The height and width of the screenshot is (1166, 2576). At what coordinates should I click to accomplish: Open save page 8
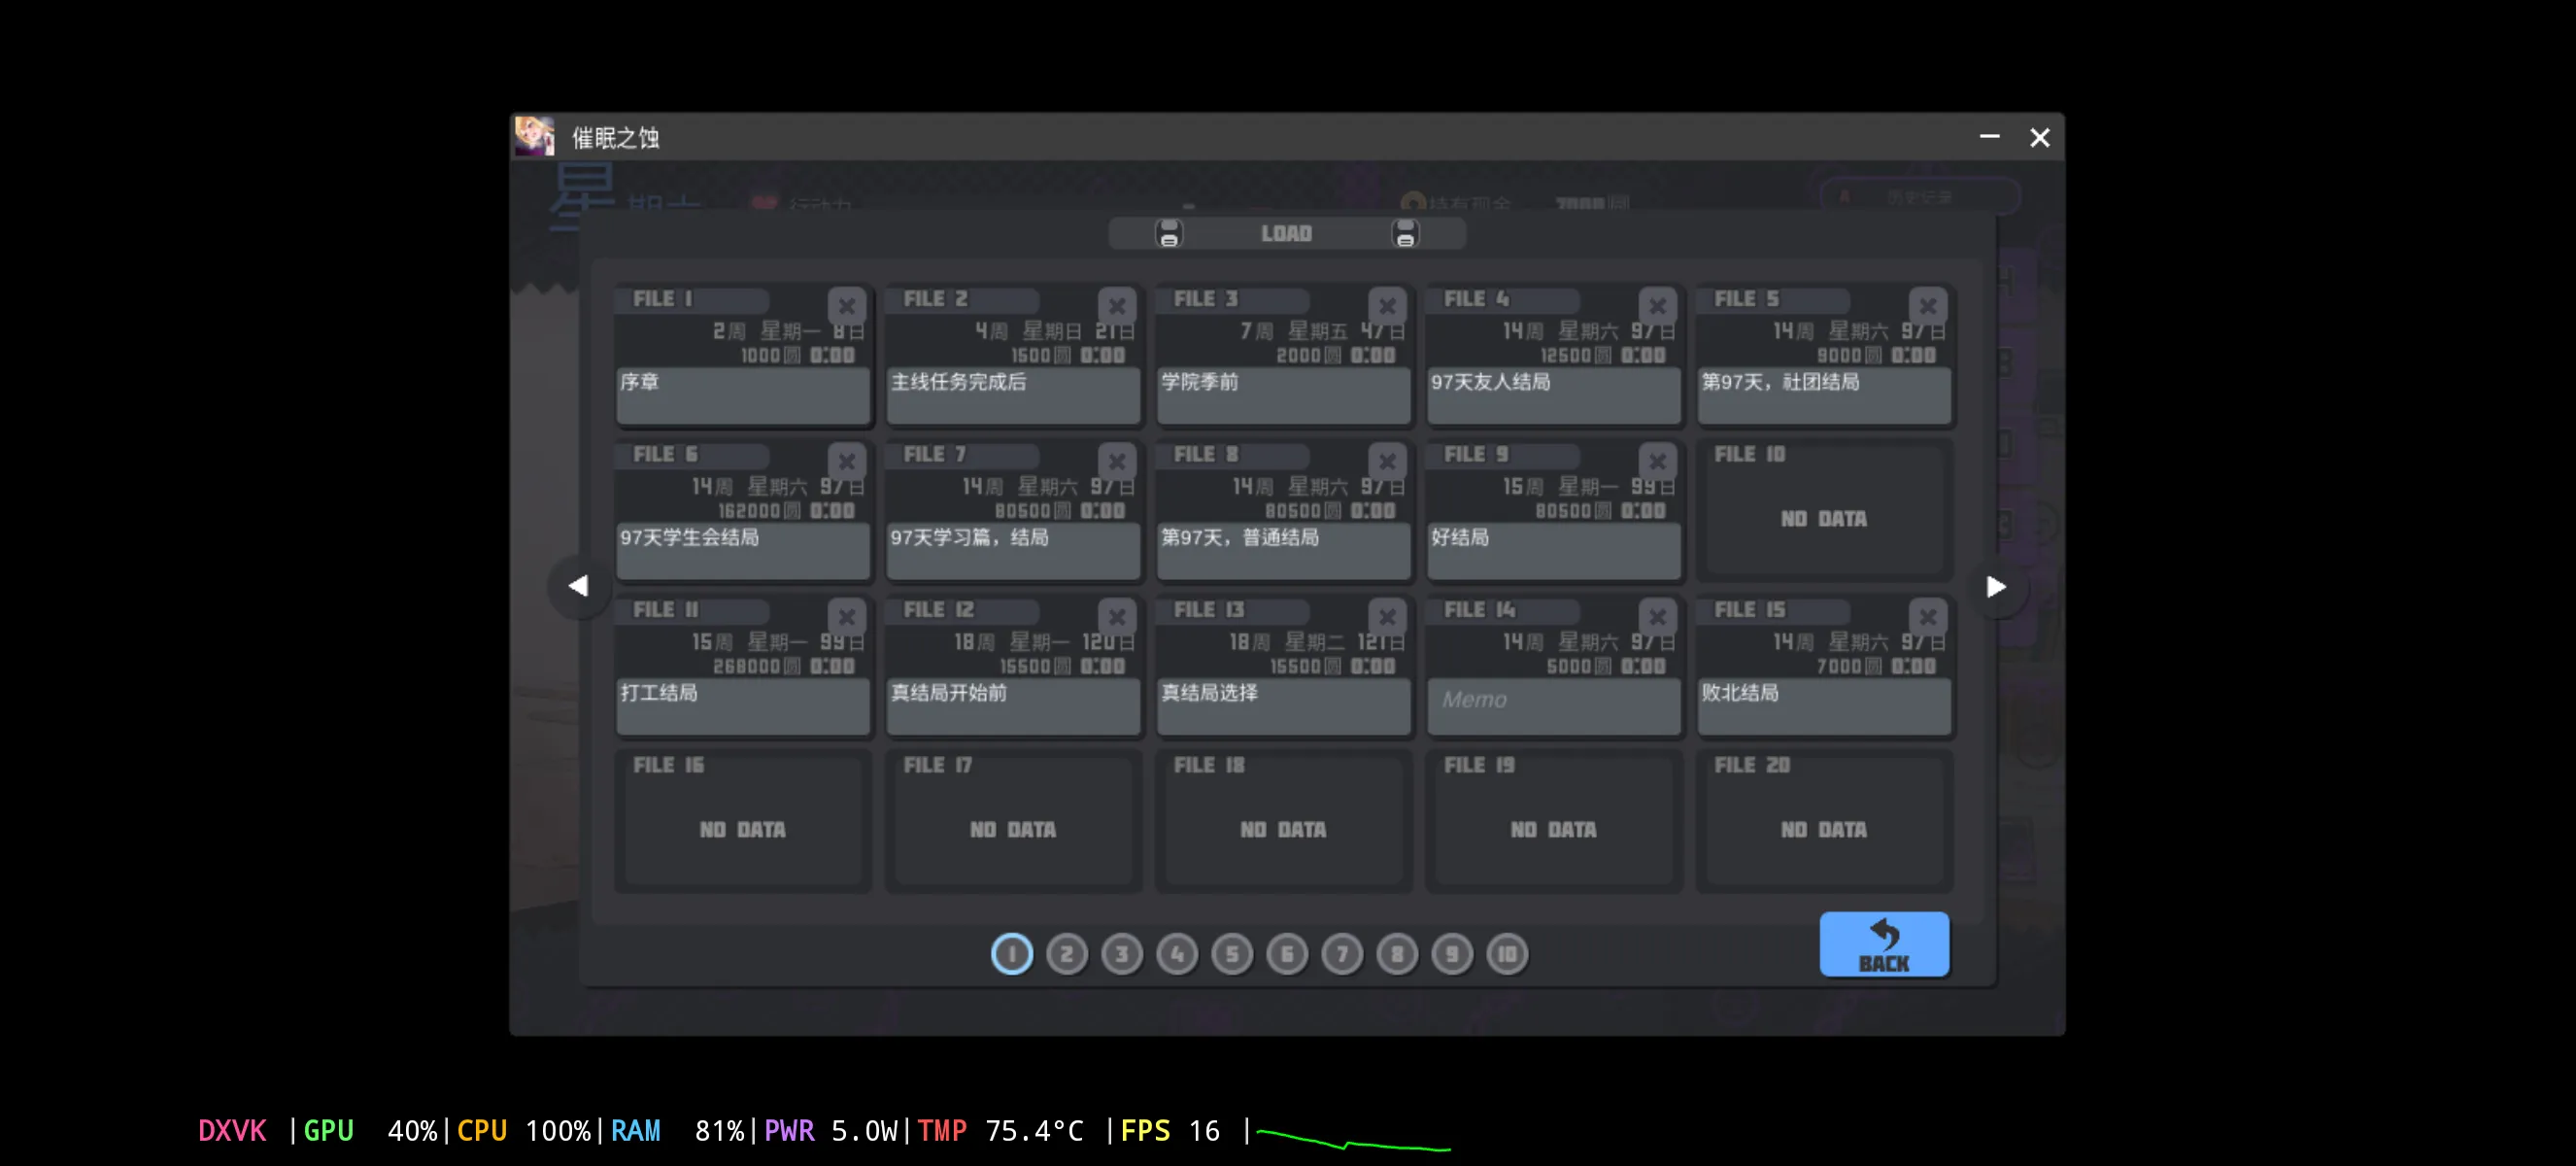point(1397,954)
